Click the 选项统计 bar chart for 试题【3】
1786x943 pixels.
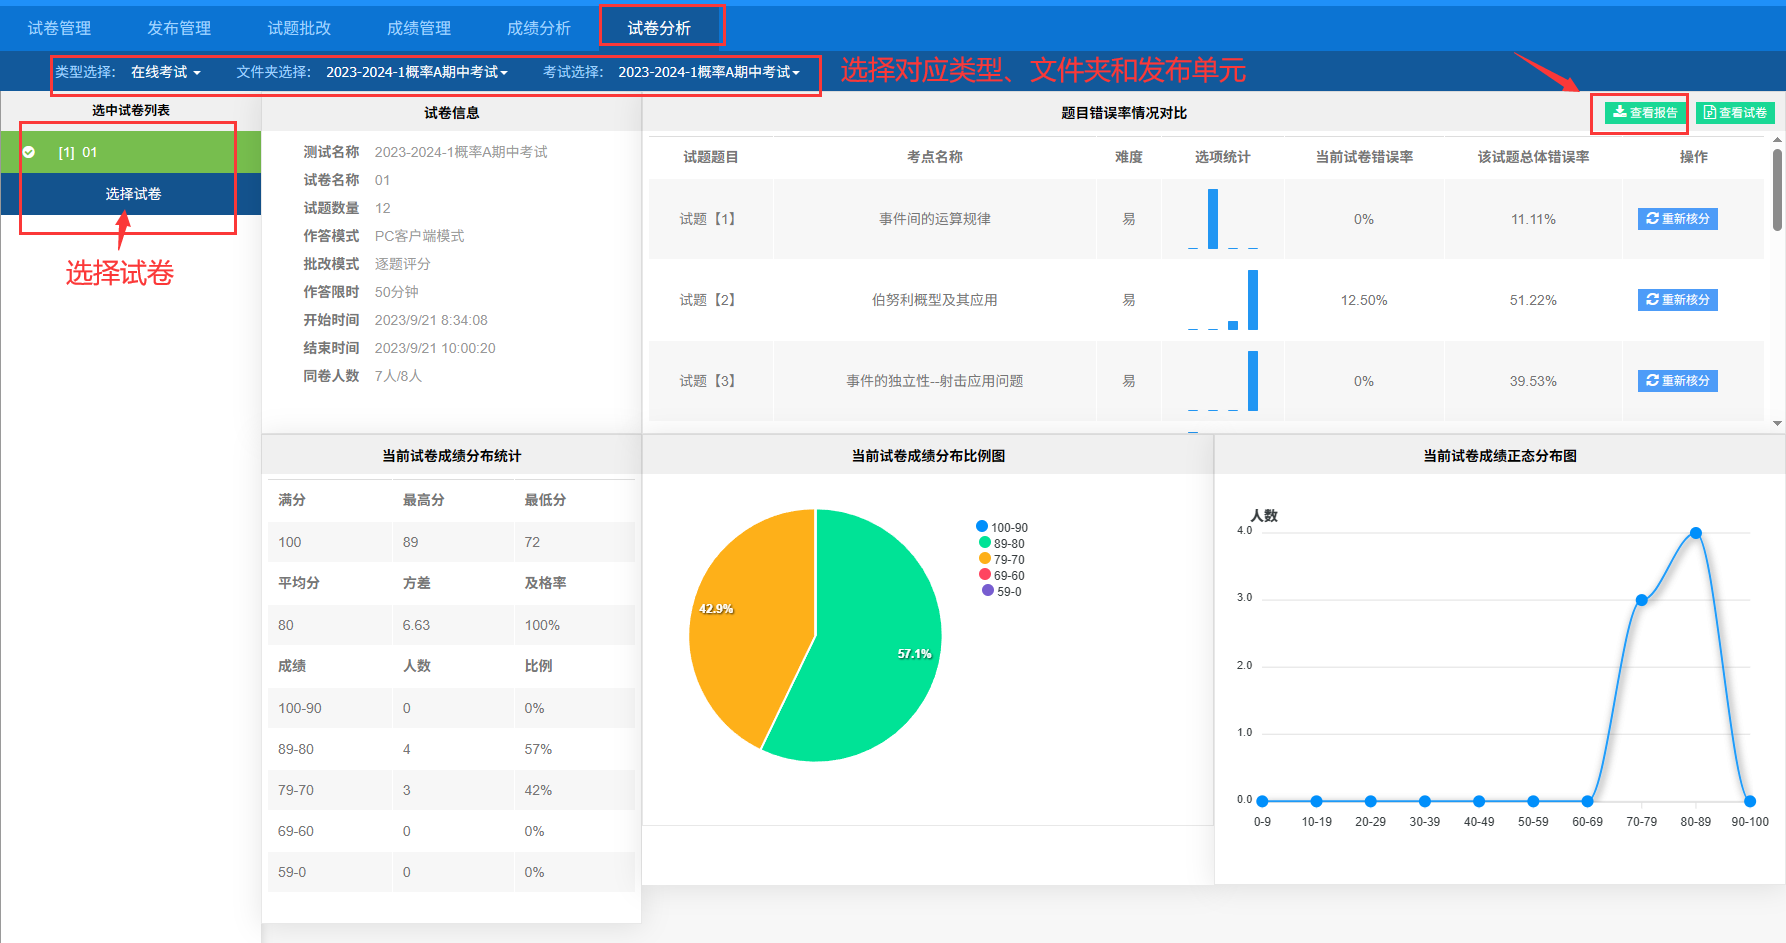(1222, 381)
